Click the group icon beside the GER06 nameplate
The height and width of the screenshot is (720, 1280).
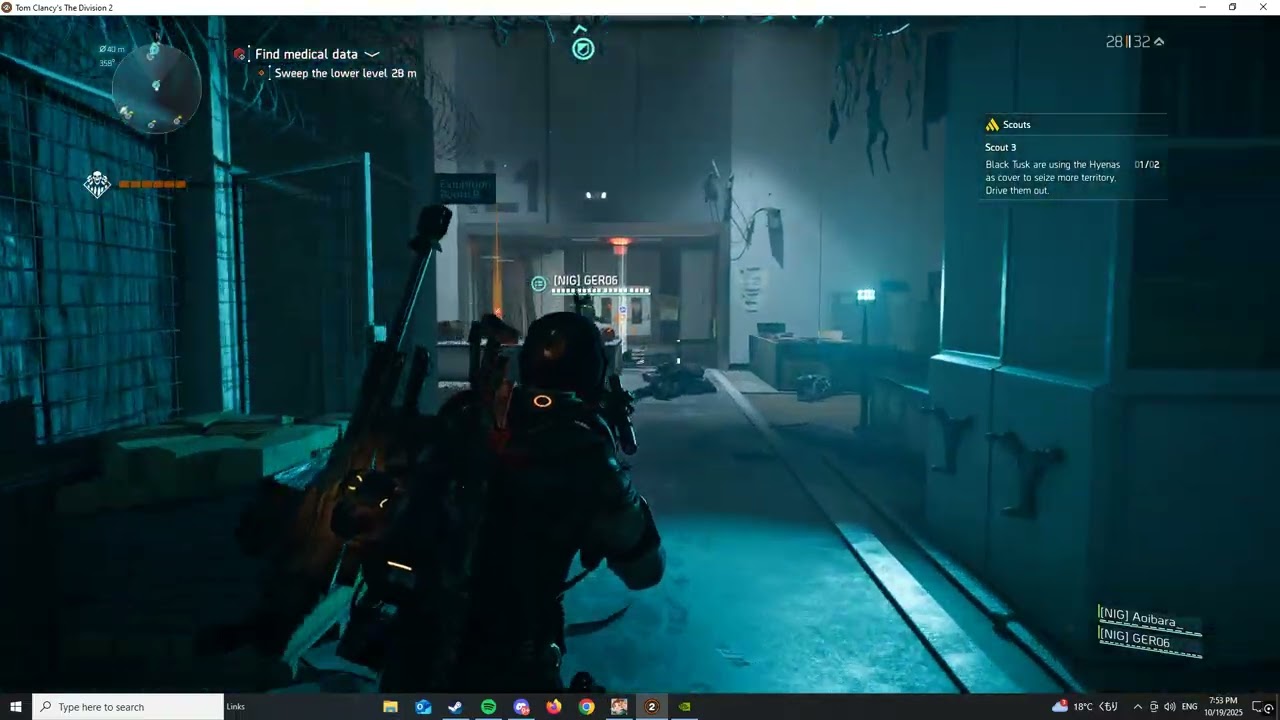point(538,283)
